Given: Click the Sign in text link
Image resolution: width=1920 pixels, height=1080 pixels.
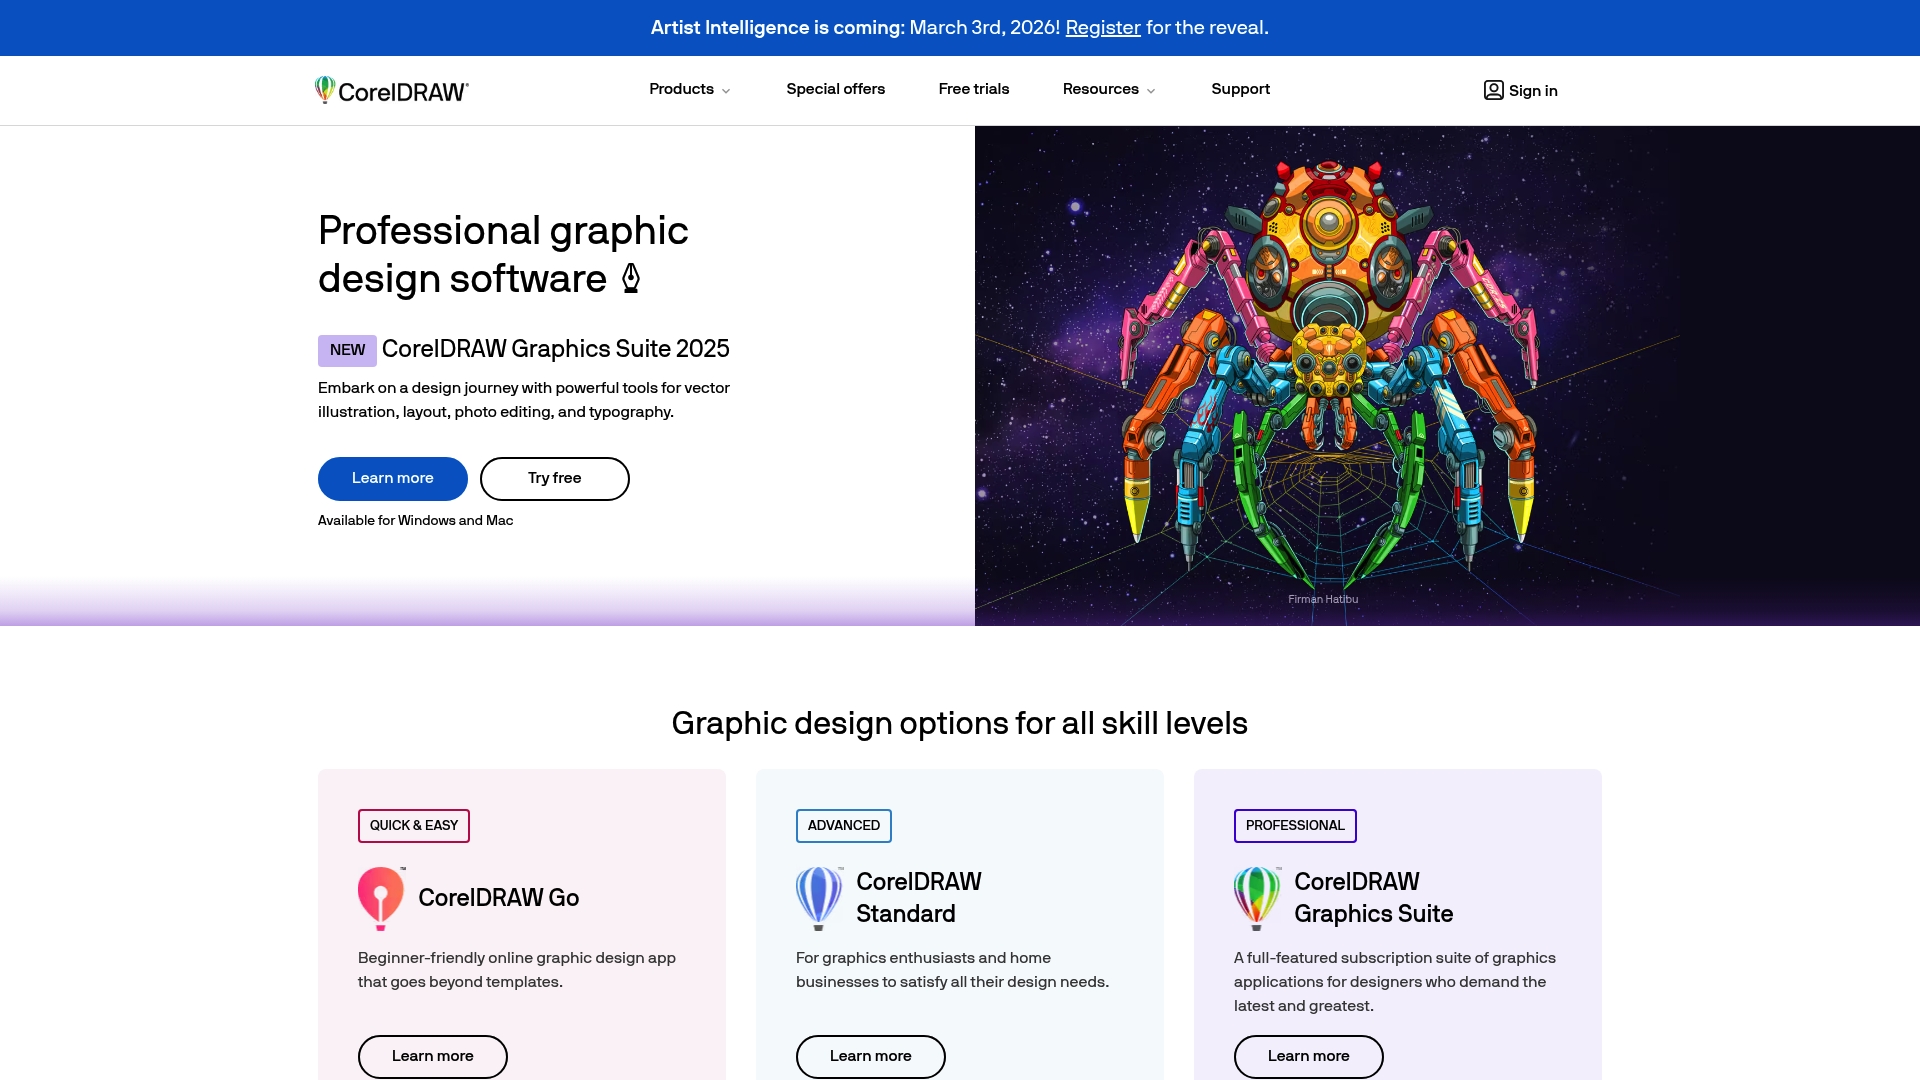Looking at the screenshot, I should (1532, 90).
